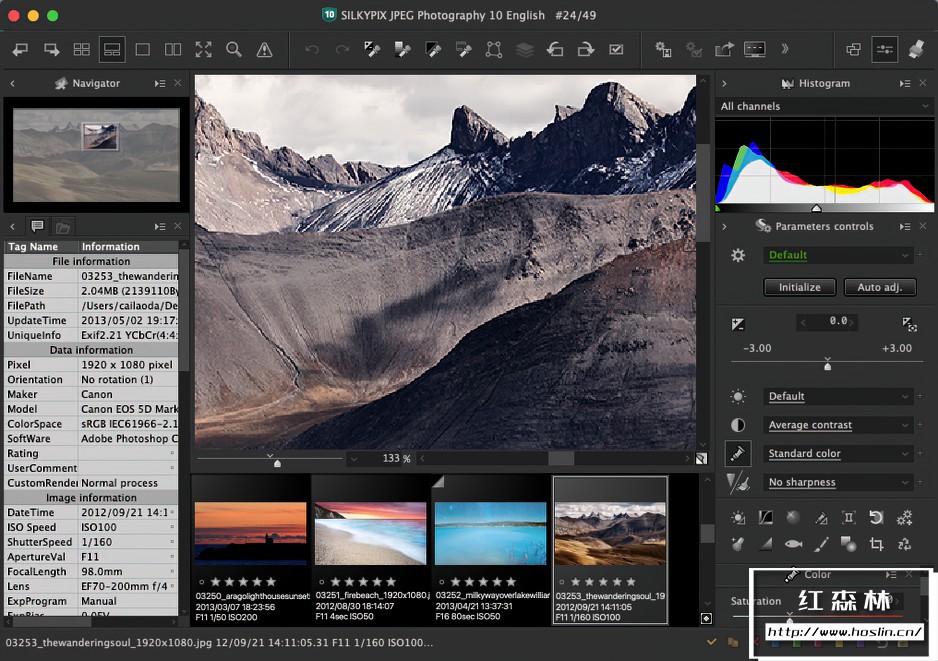This screenshot has width=938, height=661.
Task: Click the full screen preview toolbar icon
Action: (203, 49)
